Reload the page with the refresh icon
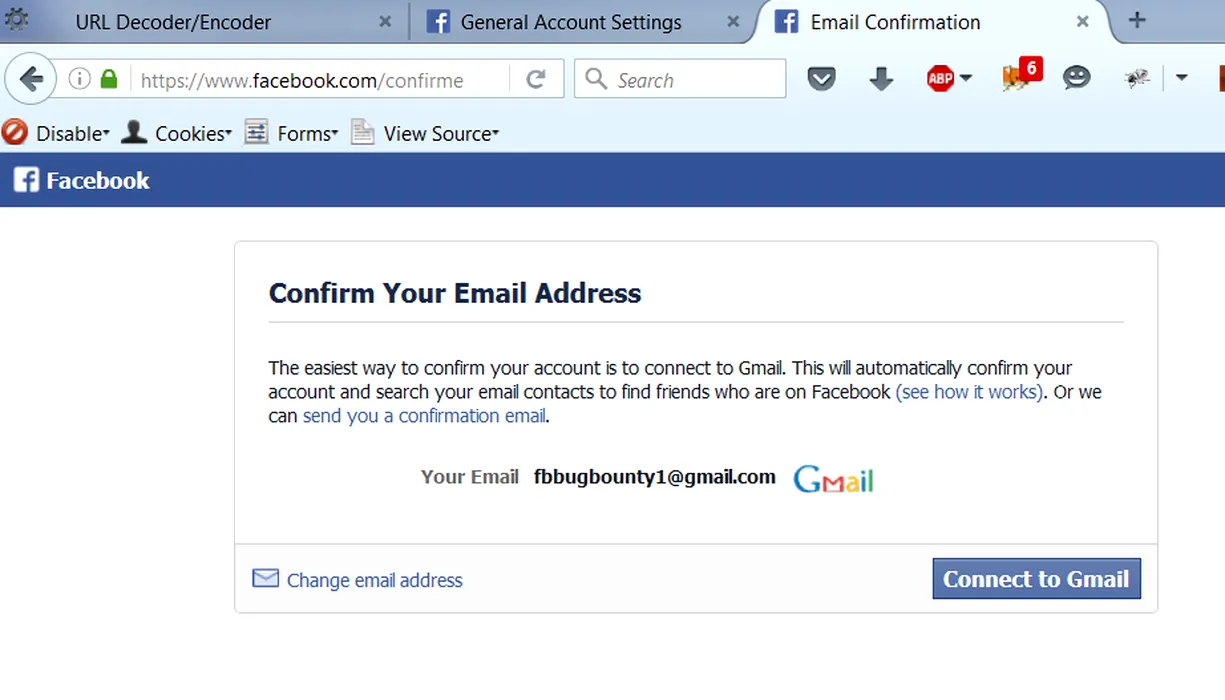1225x700 pixels. click(536, 80)
